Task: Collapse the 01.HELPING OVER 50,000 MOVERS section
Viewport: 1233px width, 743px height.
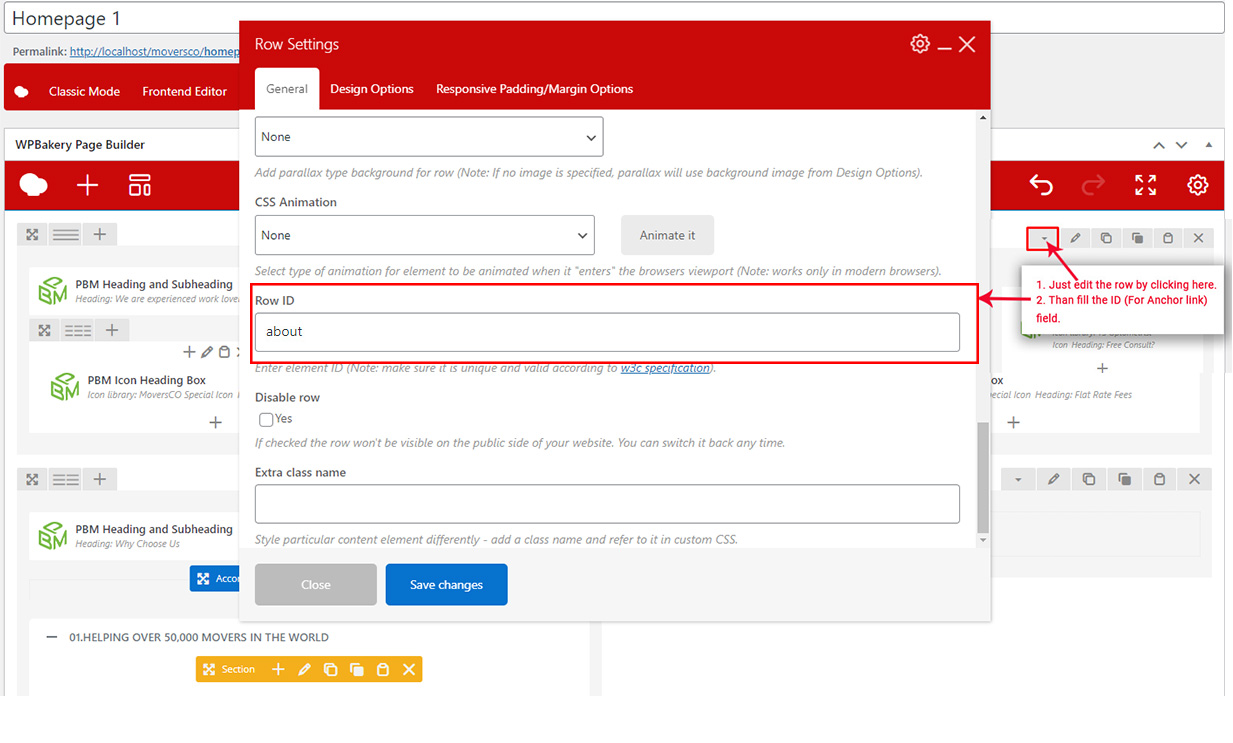Action: tap(51, 637)
